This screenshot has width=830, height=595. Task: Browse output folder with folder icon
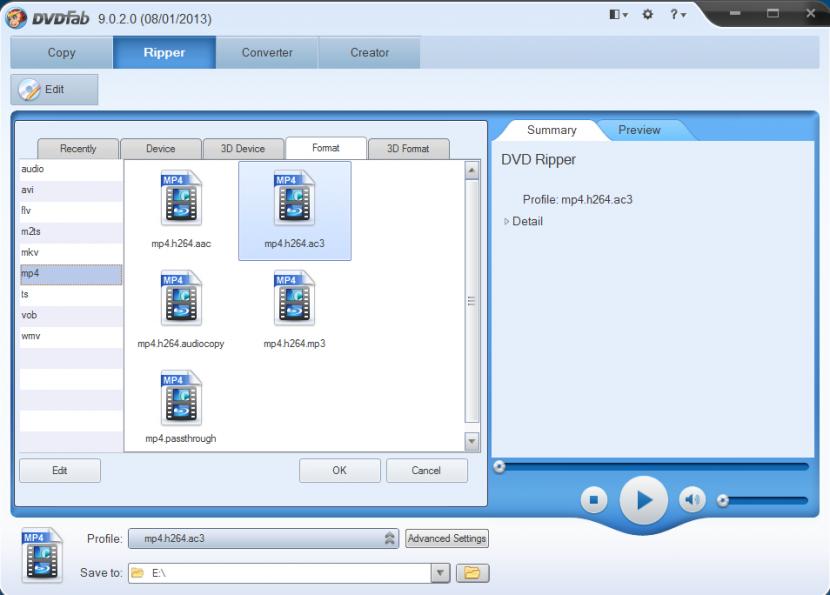(x=473, y=573)
